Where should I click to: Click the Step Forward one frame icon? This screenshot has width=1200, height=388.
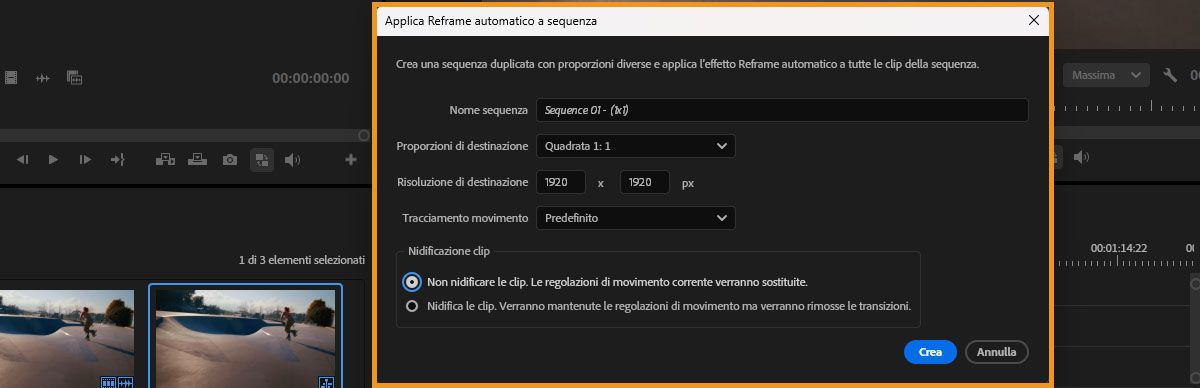[x=85, y=159]
